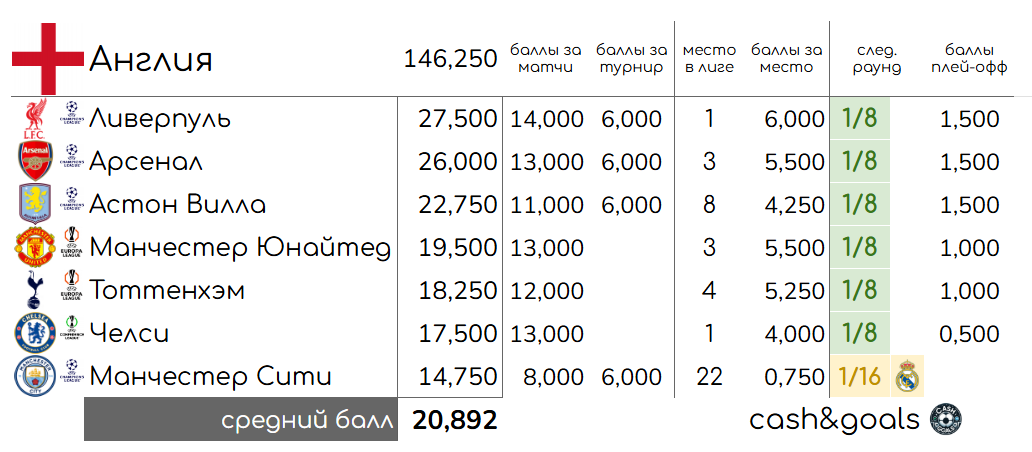This screenshot has width=1032, height=452.
Task: Click the Manchester City club crest
Action: tap(35, 376)
